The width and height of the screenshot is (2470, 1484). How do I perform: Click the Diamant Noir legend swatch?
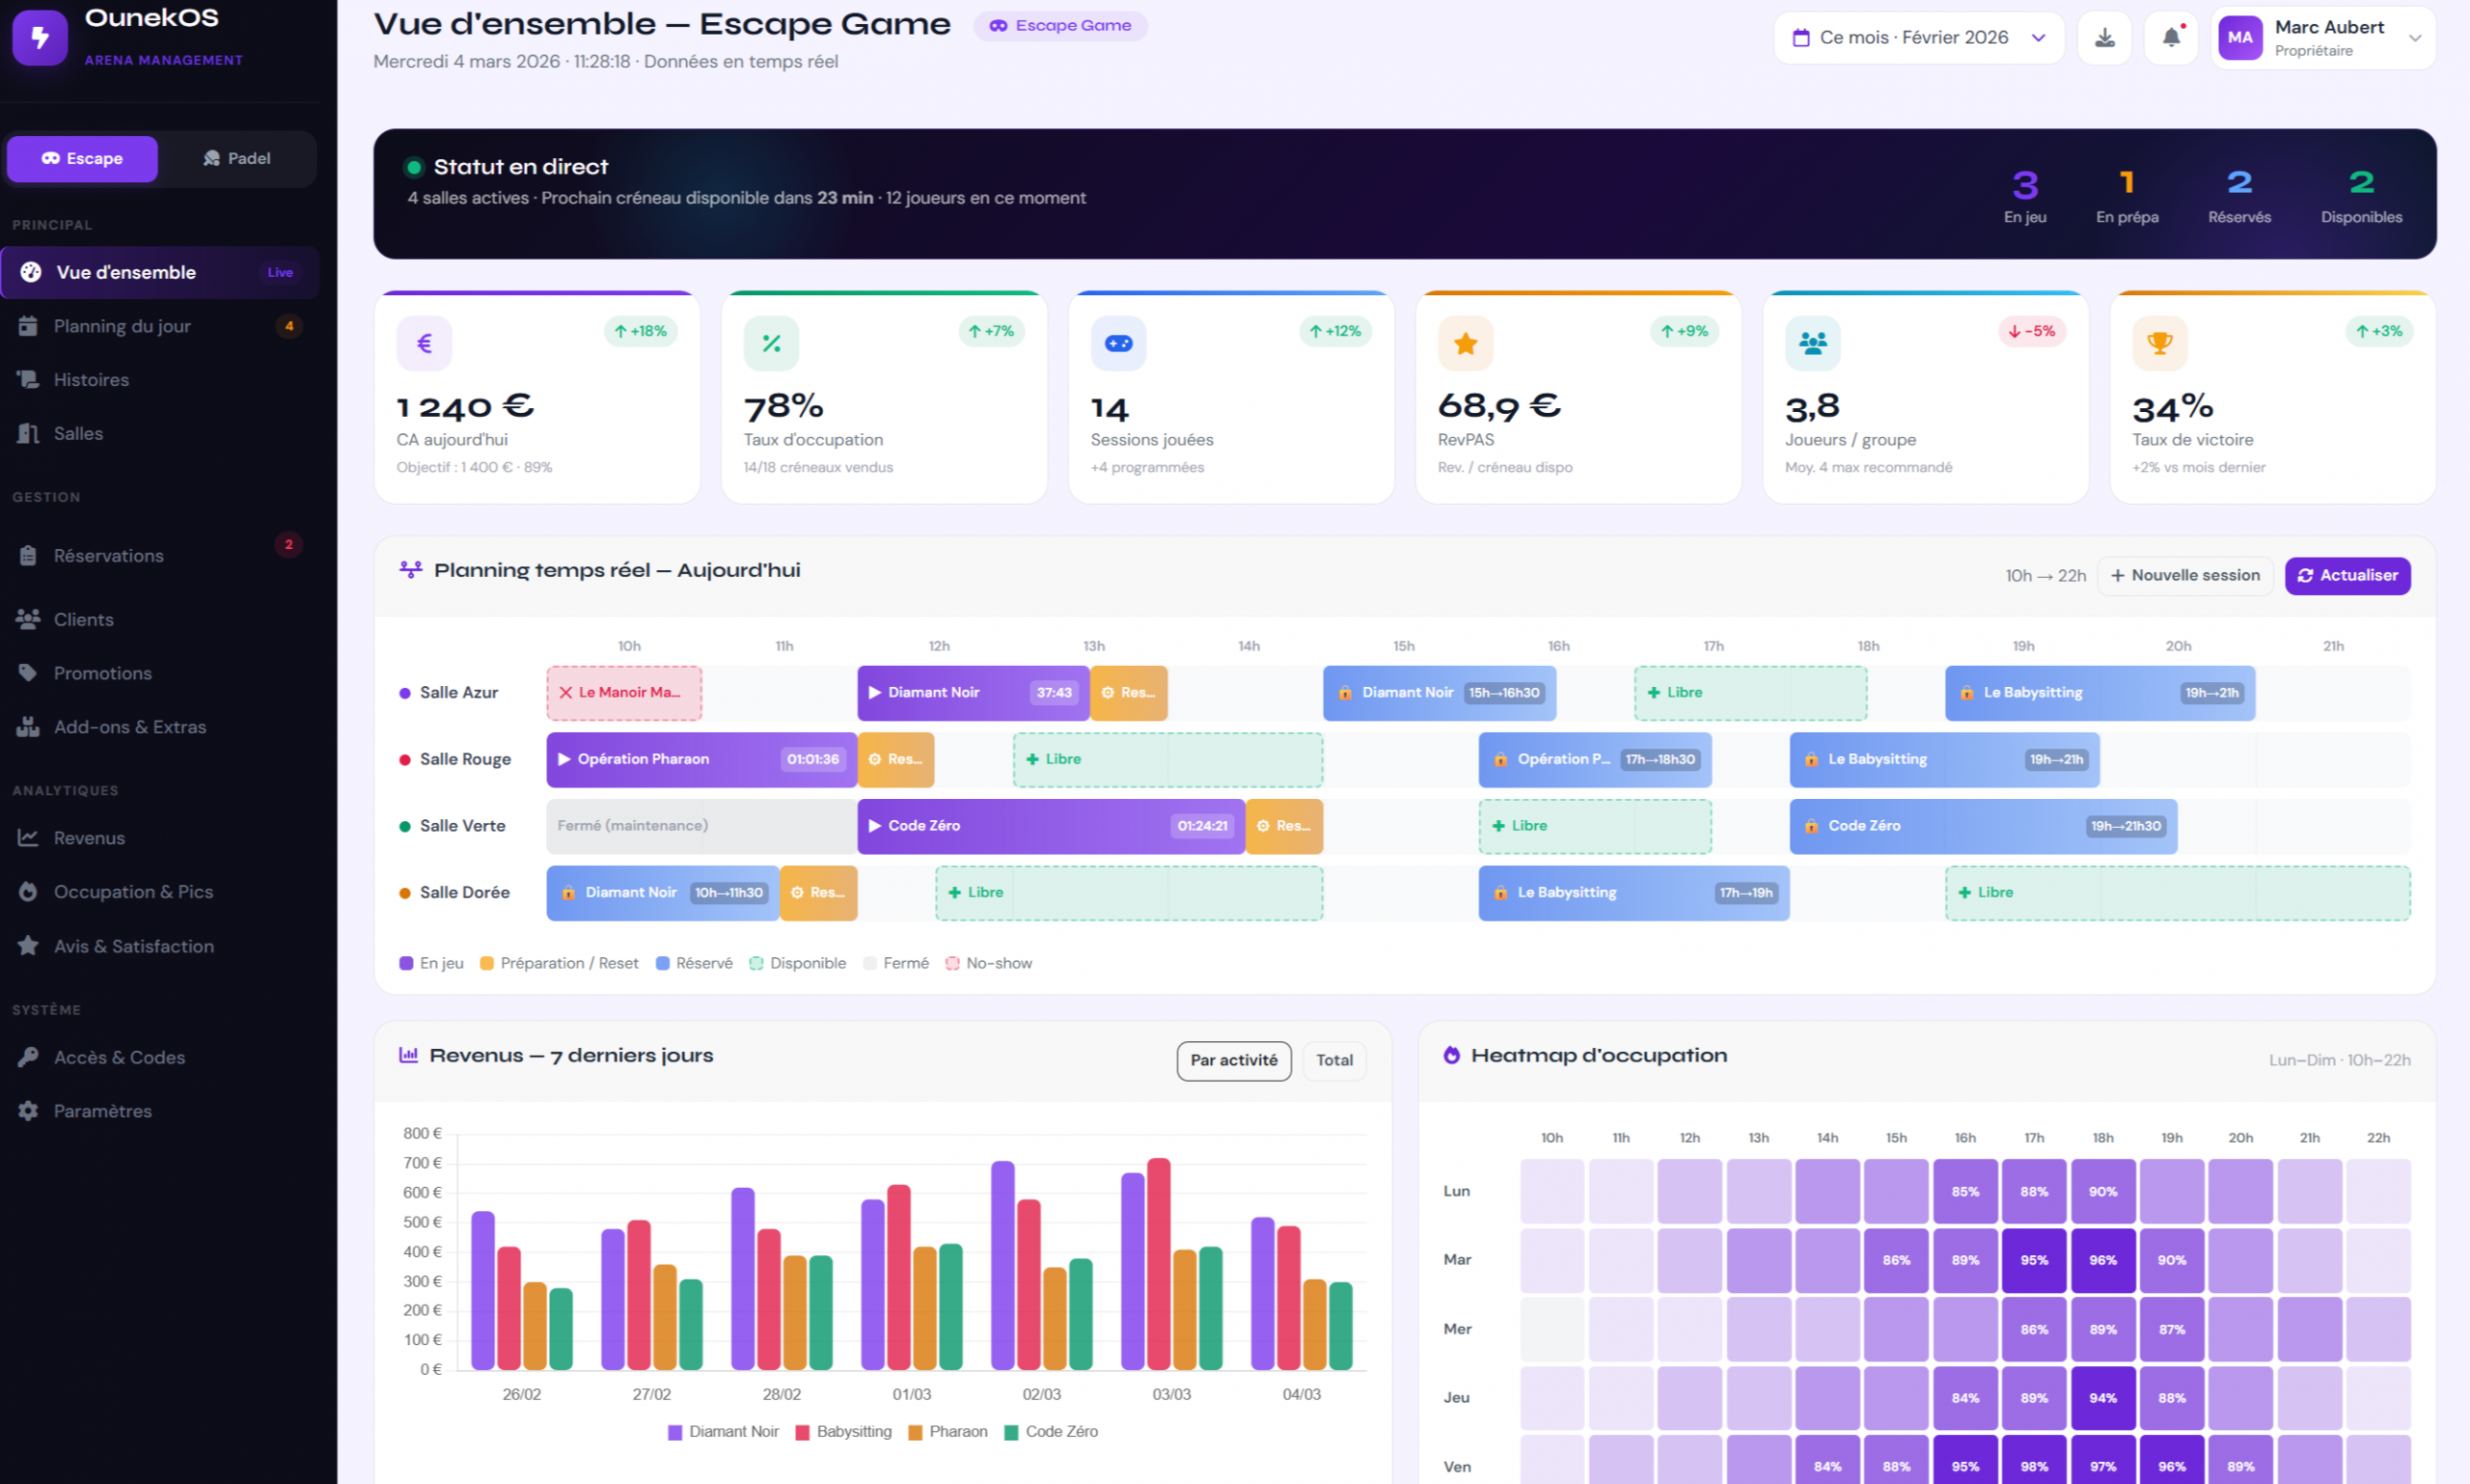[x=675, y=1432]
